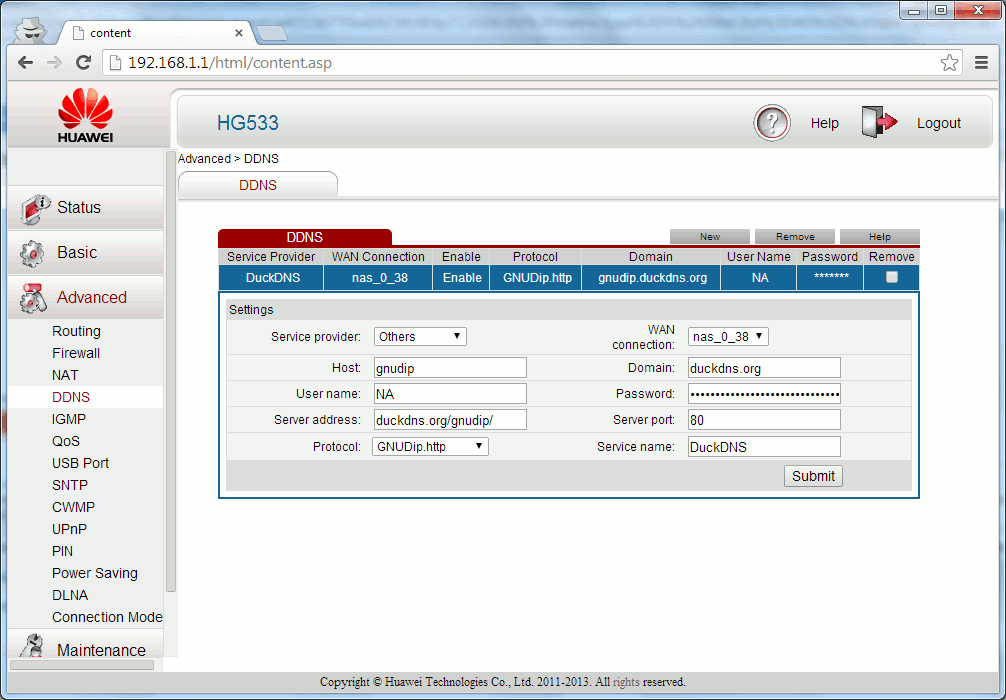
Task: Click the Huawei logo
Action: click(85, 115)
